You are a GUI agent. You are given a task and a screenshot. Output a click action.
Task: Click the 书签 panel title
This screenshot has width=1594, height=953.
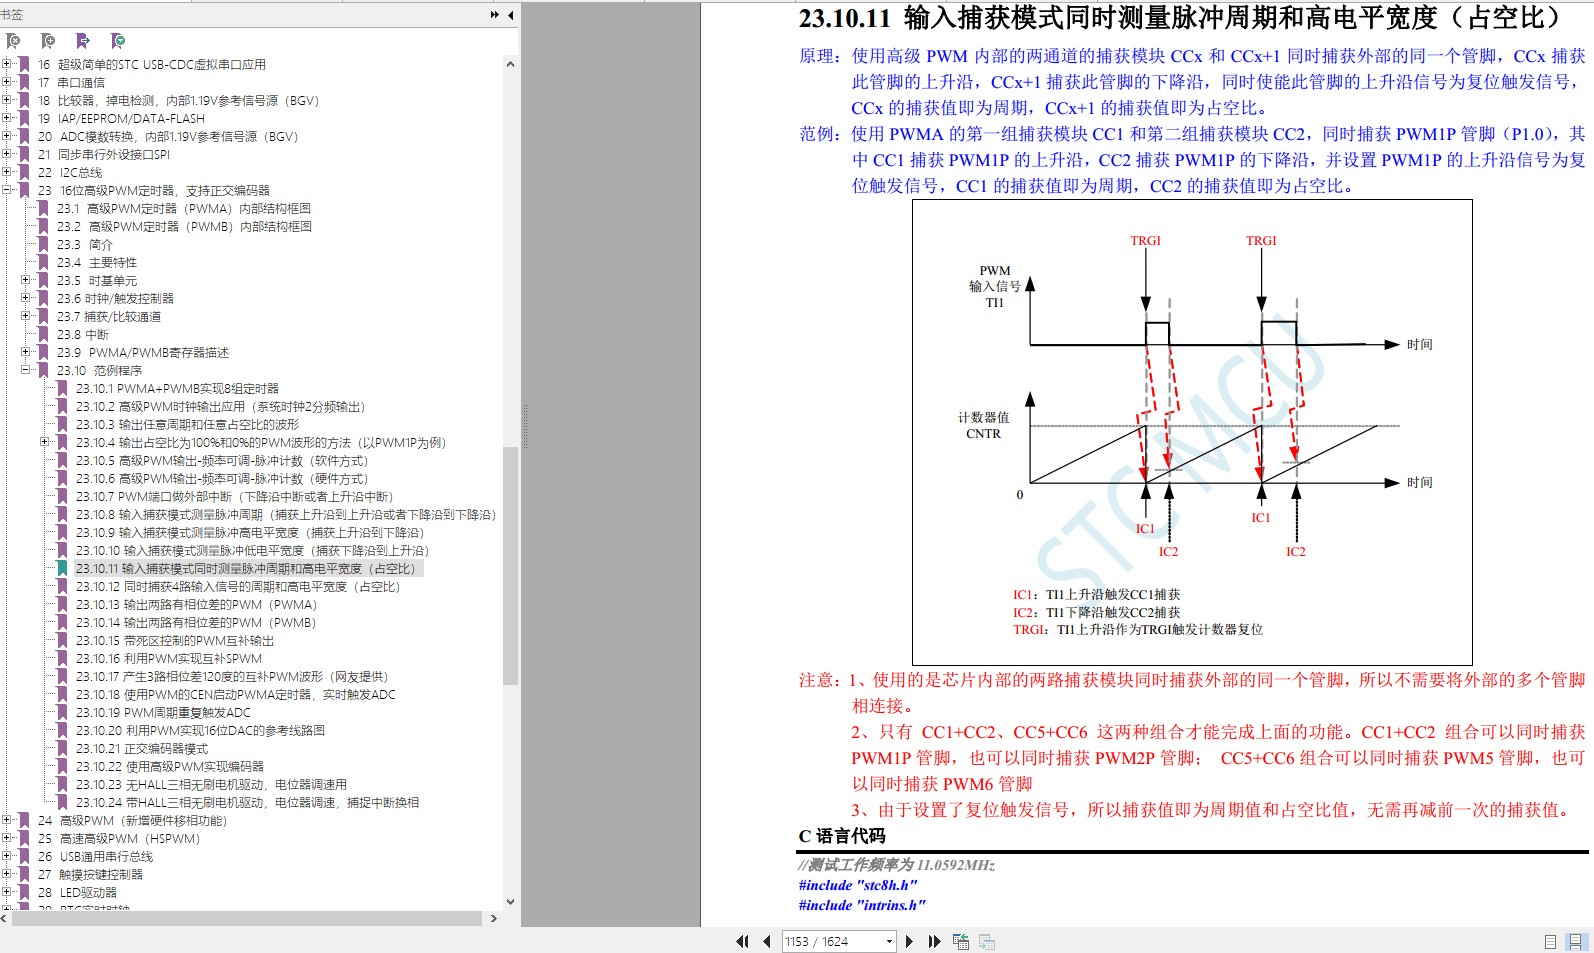11,15
